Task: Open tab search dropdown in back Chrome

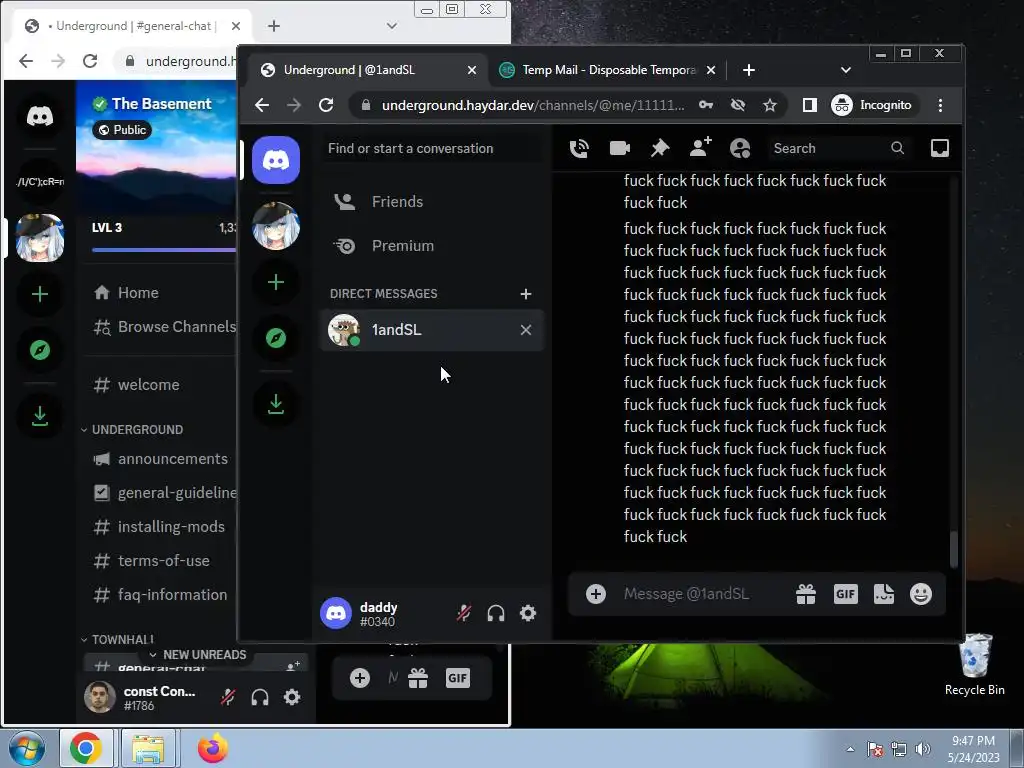Action: point(391,26)
